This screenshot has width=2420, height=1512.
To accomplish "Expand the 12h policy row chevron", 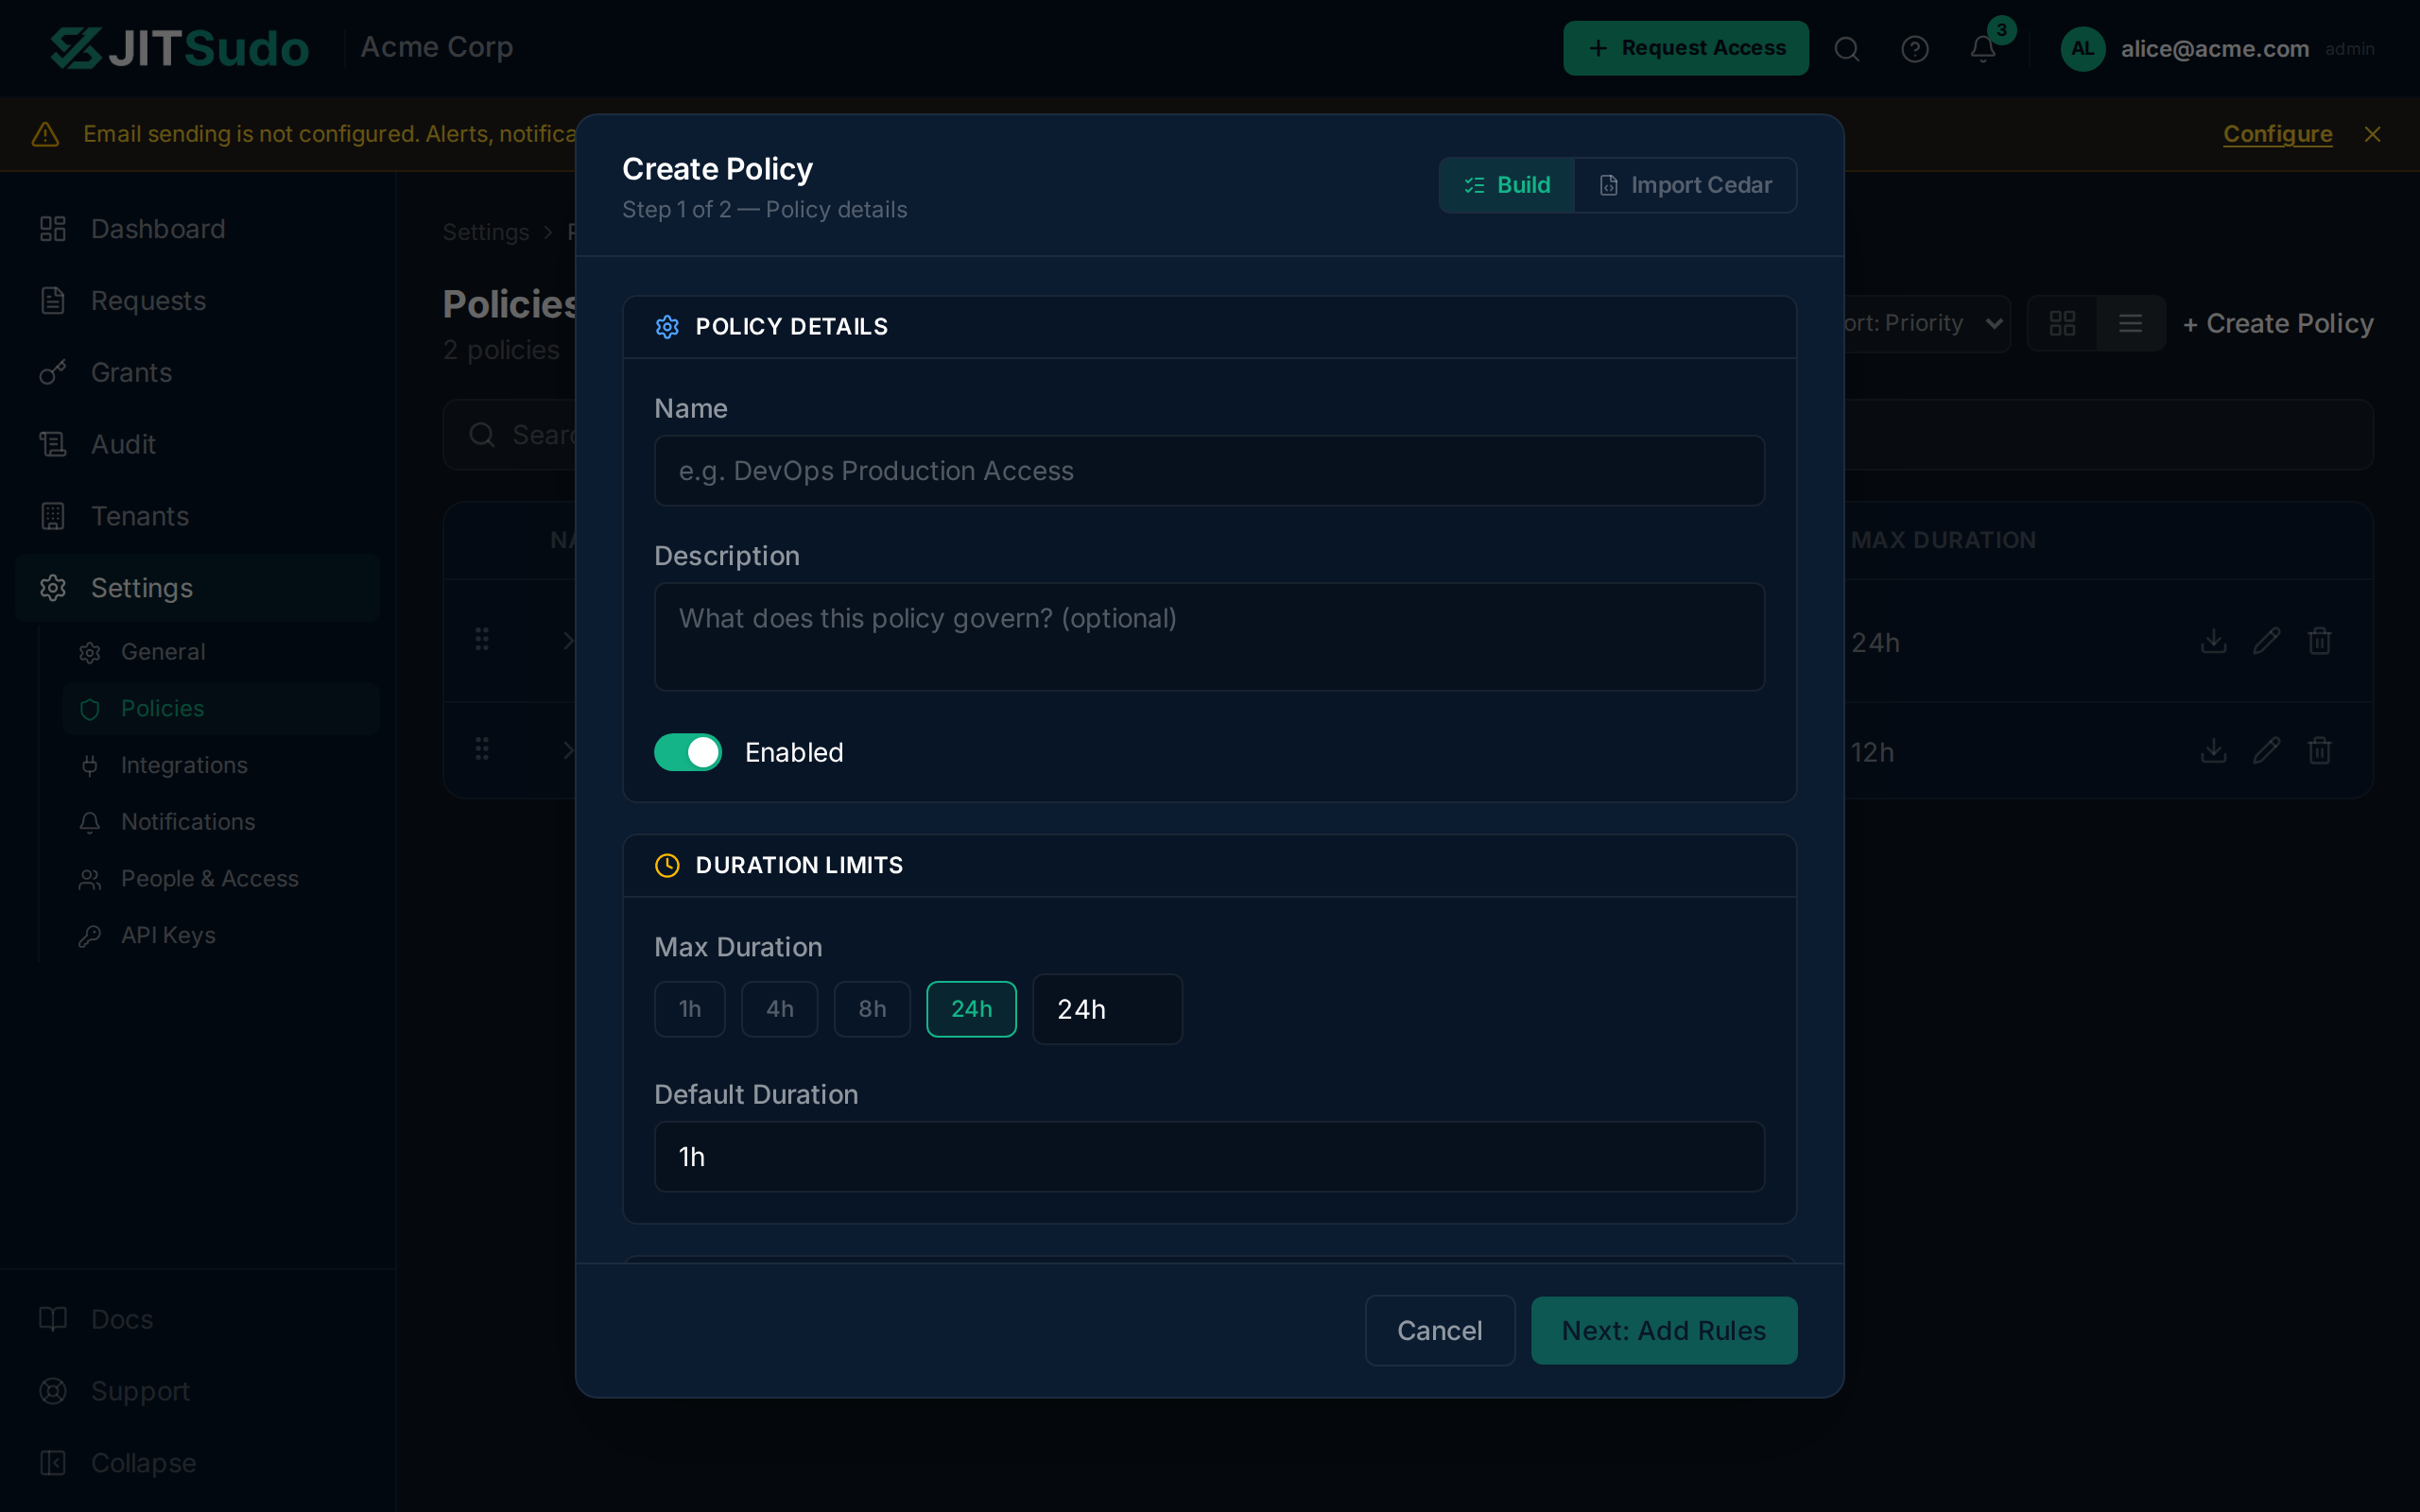I will (x=567, y=751).
